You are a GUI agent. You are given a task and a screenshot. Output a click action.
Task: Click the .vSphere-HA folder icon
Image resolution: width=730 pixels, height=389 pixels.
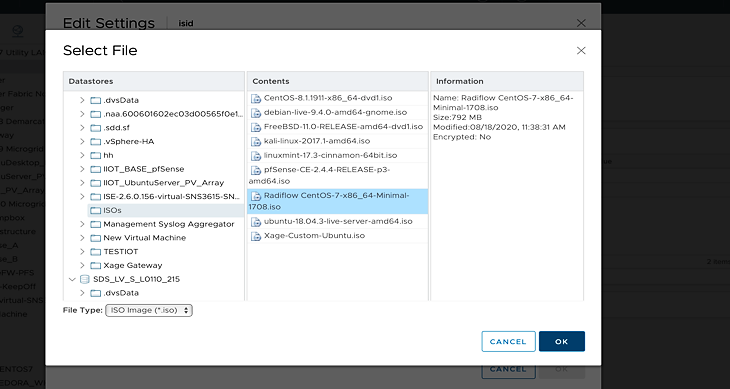point(95,141)
